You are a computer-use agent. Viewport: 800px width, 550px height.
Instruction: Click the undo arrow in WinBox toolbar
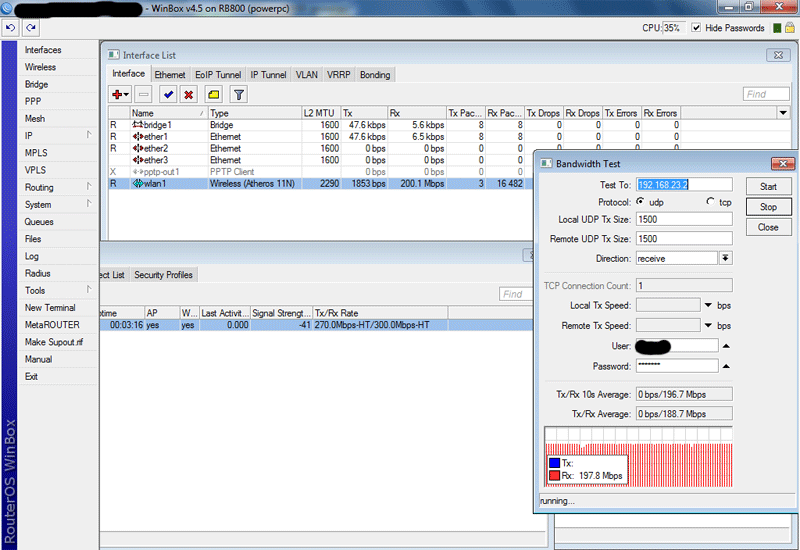pos(10,28)
